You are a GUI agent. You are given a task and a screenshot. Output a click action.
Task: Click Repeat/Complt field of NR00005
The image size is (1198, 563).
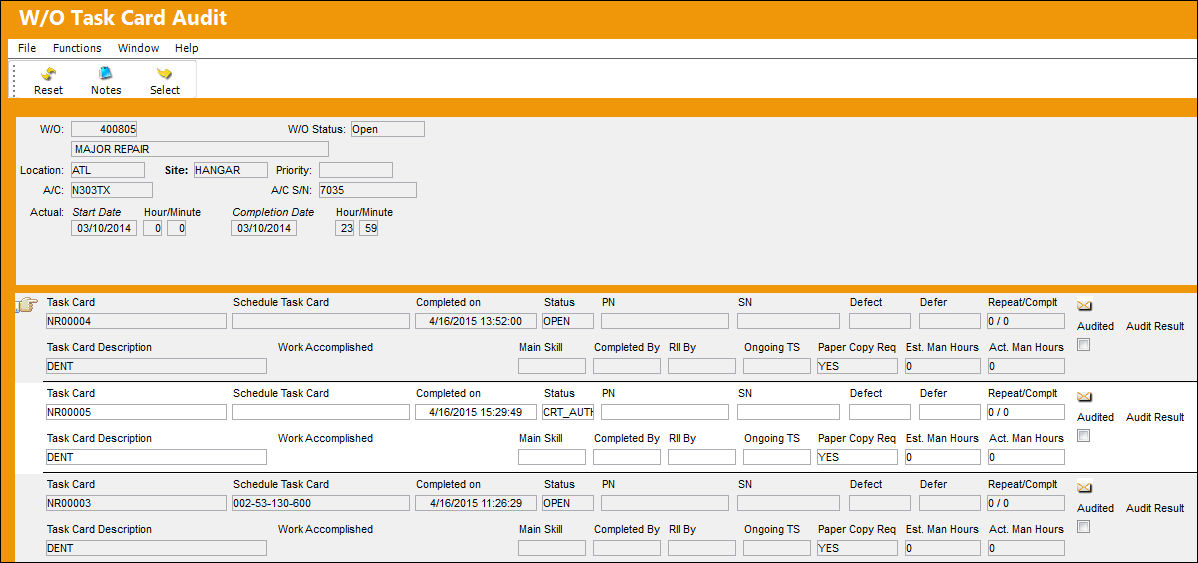coord(1025,412)
